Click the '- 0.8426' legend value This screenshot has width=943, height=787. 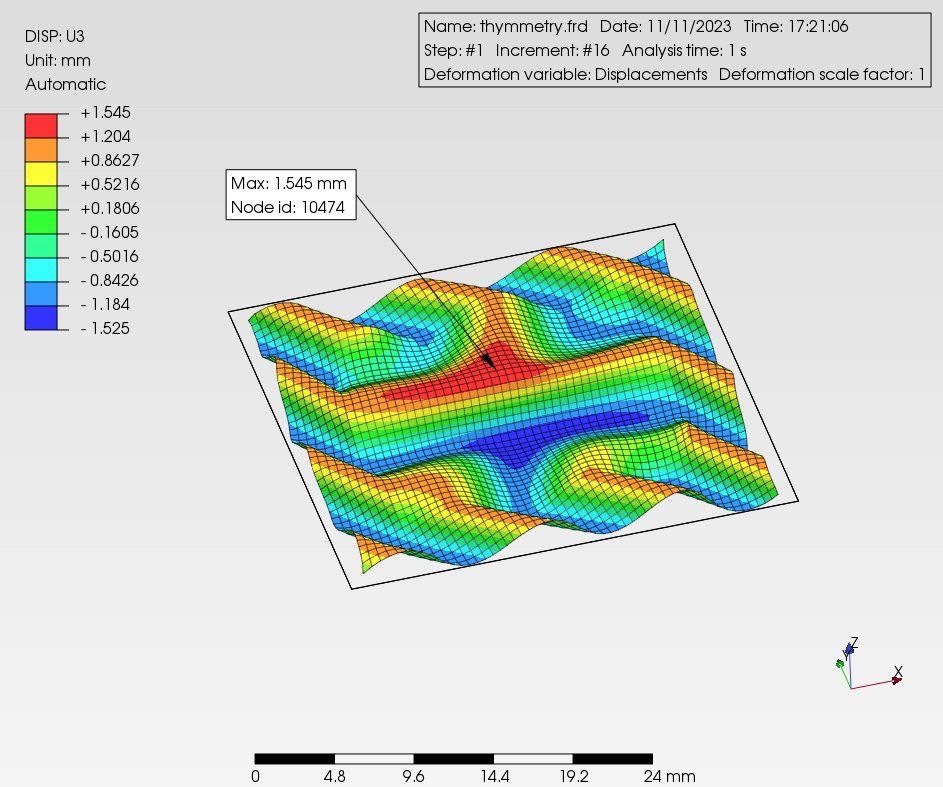[109, 280]
